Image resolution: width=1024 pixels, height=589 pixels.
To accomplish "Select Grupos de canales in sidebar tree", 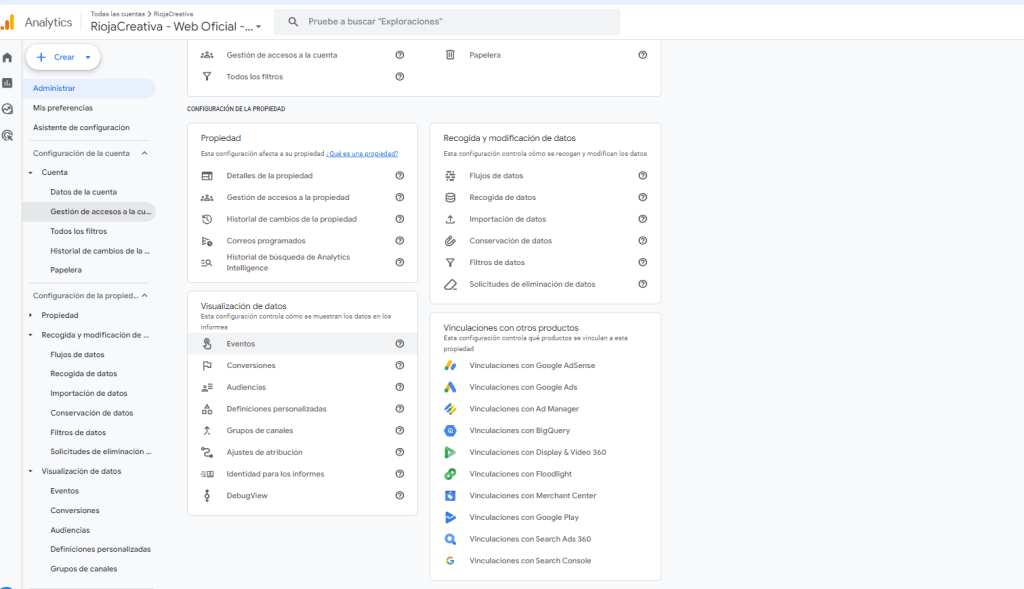I will 84,569.
